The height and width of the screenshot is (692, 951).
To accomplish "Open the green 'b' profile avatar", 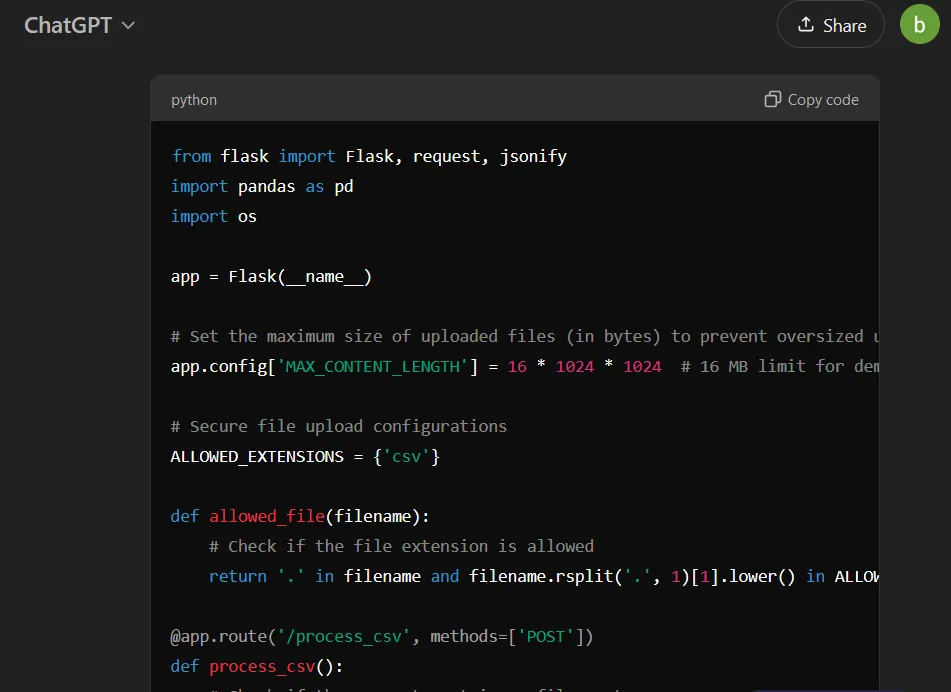I will coord(919,24).
